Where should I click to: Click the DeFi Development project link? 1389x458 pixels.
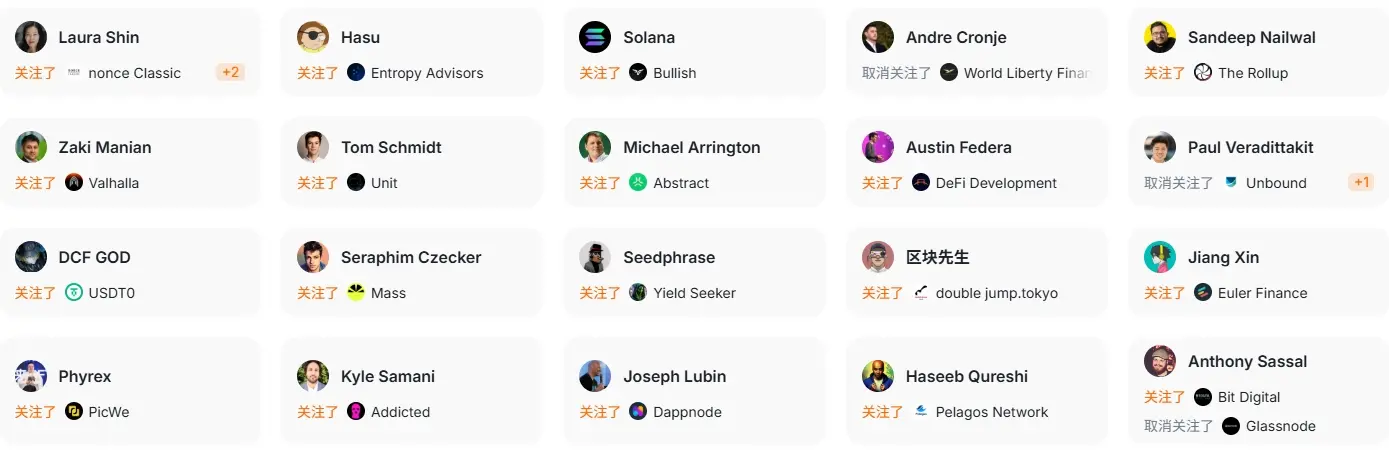click(996, 183)
